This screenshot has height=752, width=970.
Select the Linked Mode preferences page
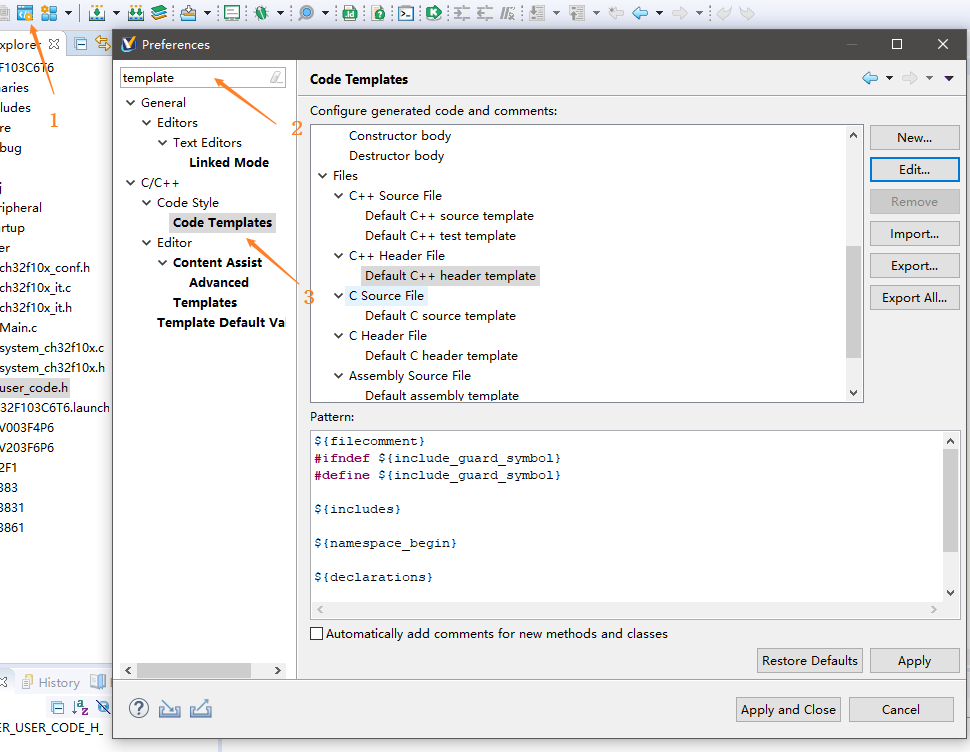tap(229, 163)
